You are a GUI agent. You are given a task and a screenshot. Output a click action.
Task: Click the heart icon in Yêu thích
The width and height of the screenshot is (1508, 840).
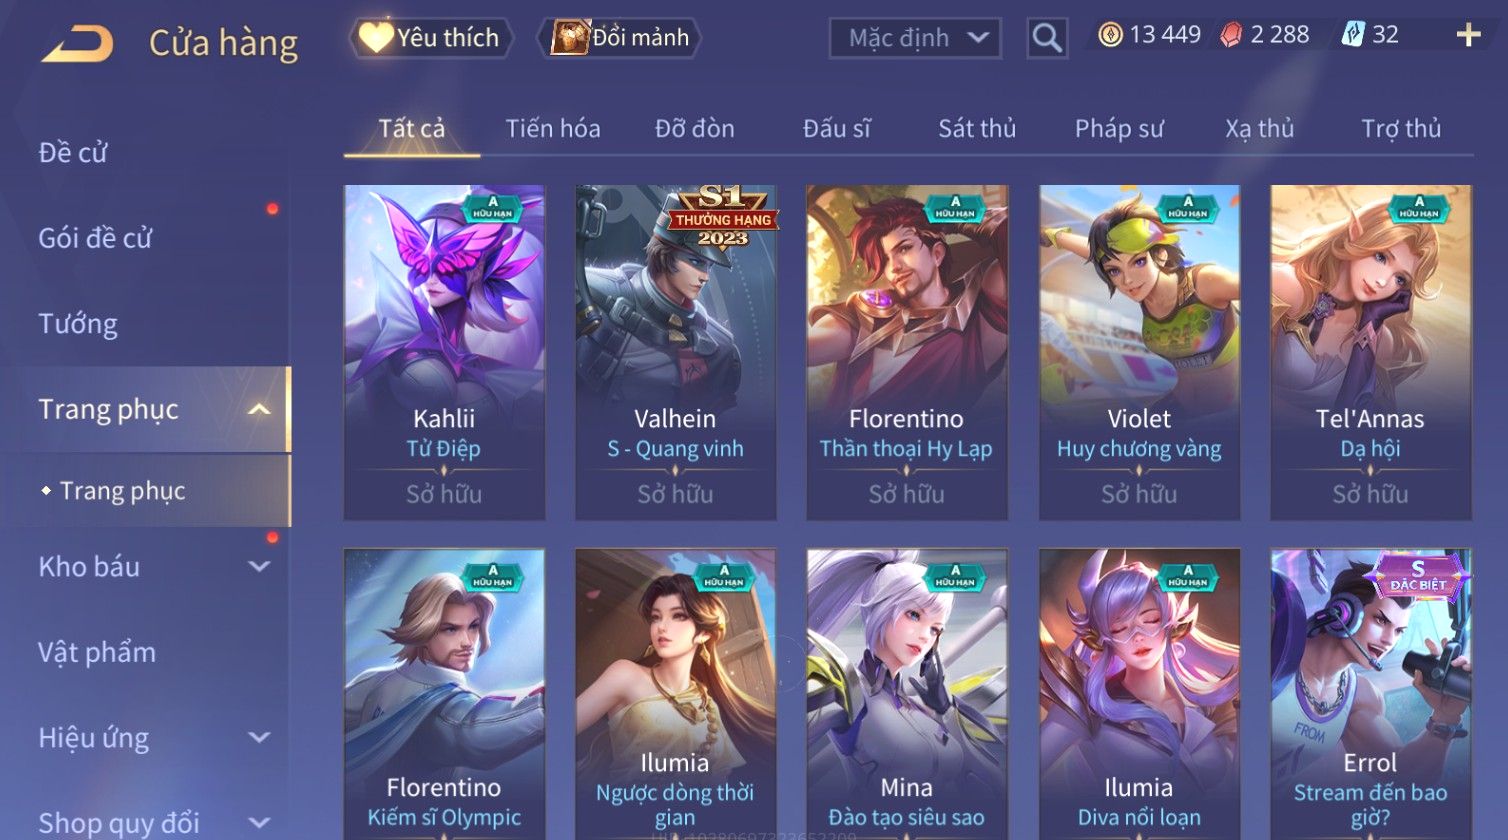pos(376,37)
